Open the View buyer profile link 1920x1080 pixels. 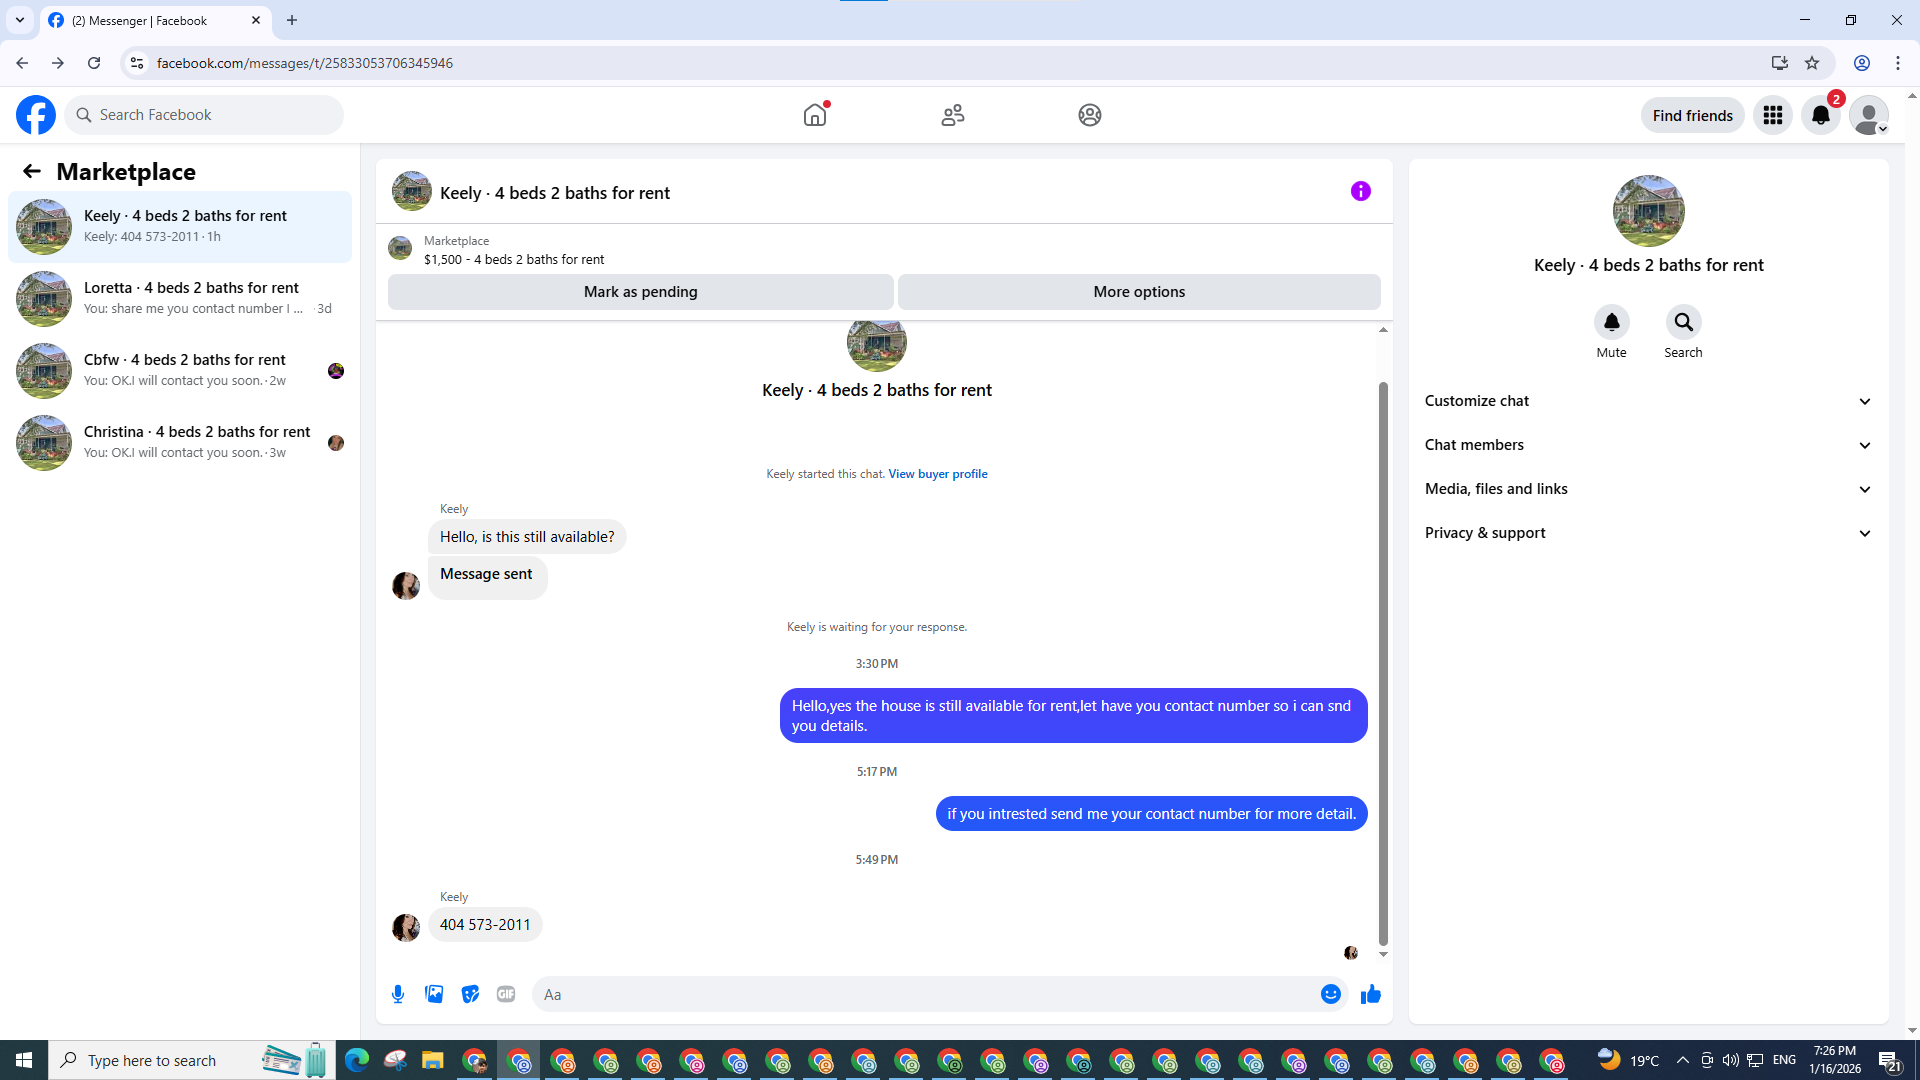pos(937,474)
